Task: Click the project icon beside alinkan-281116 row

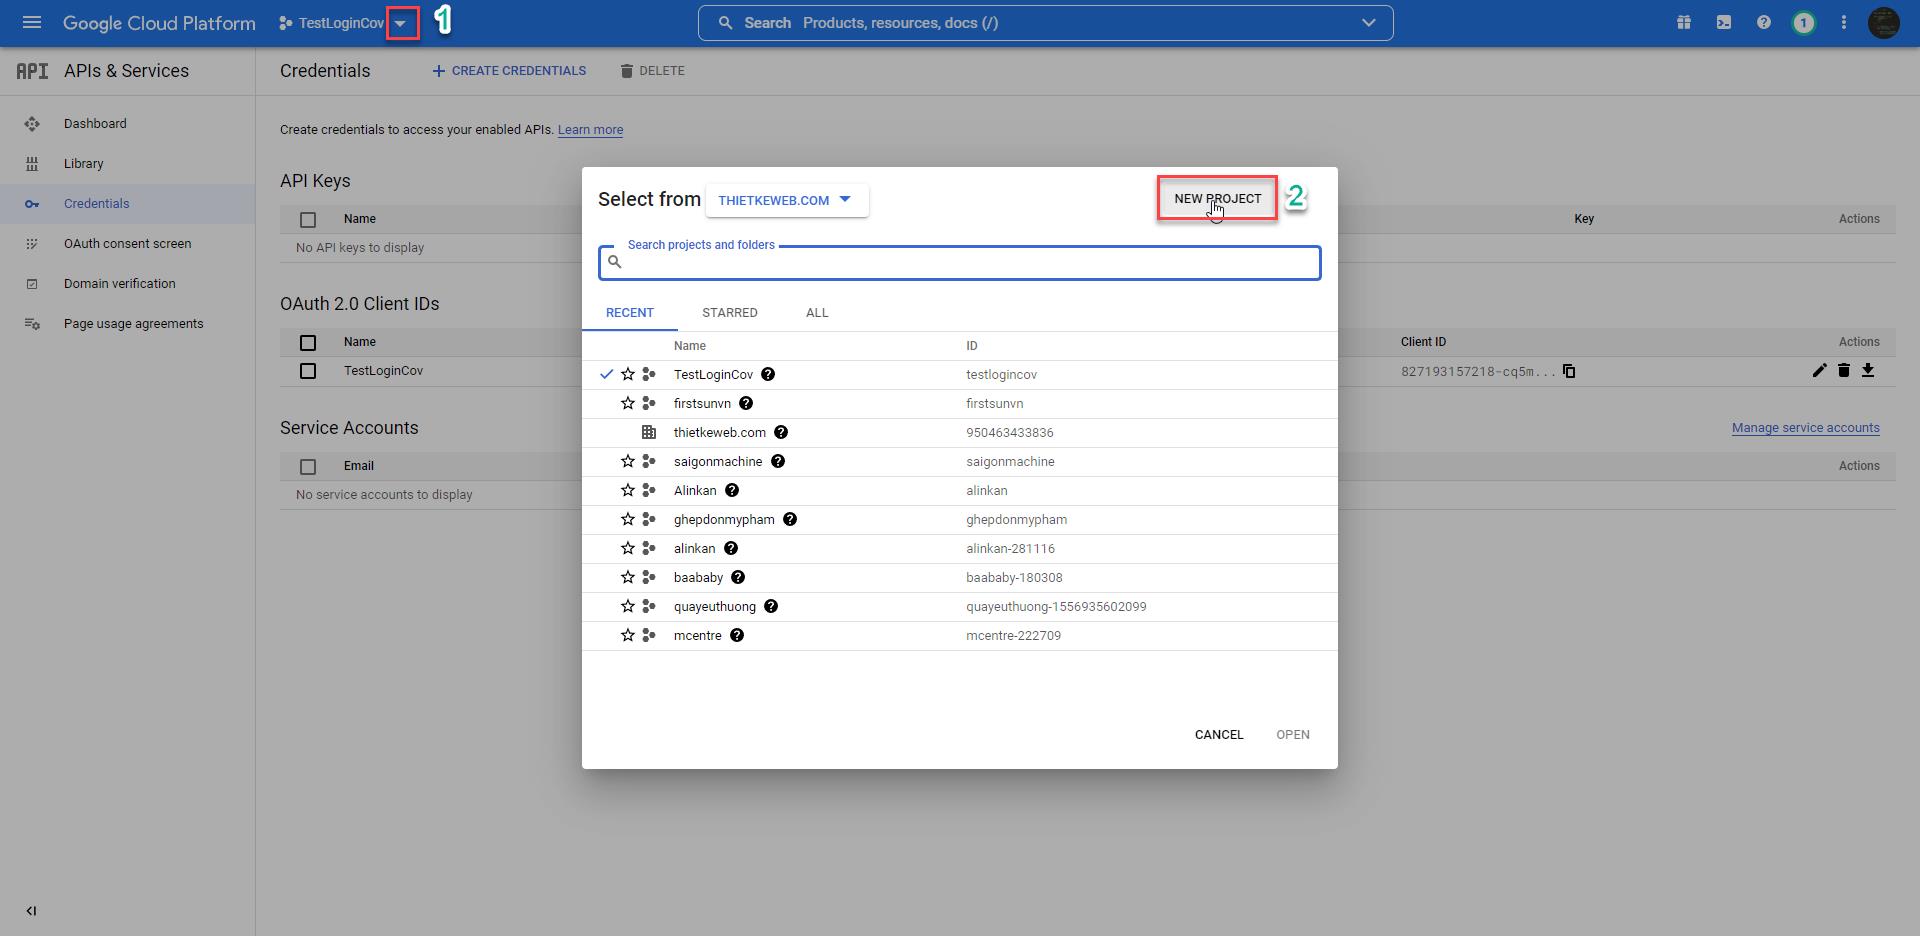Action: pos(649,548)
